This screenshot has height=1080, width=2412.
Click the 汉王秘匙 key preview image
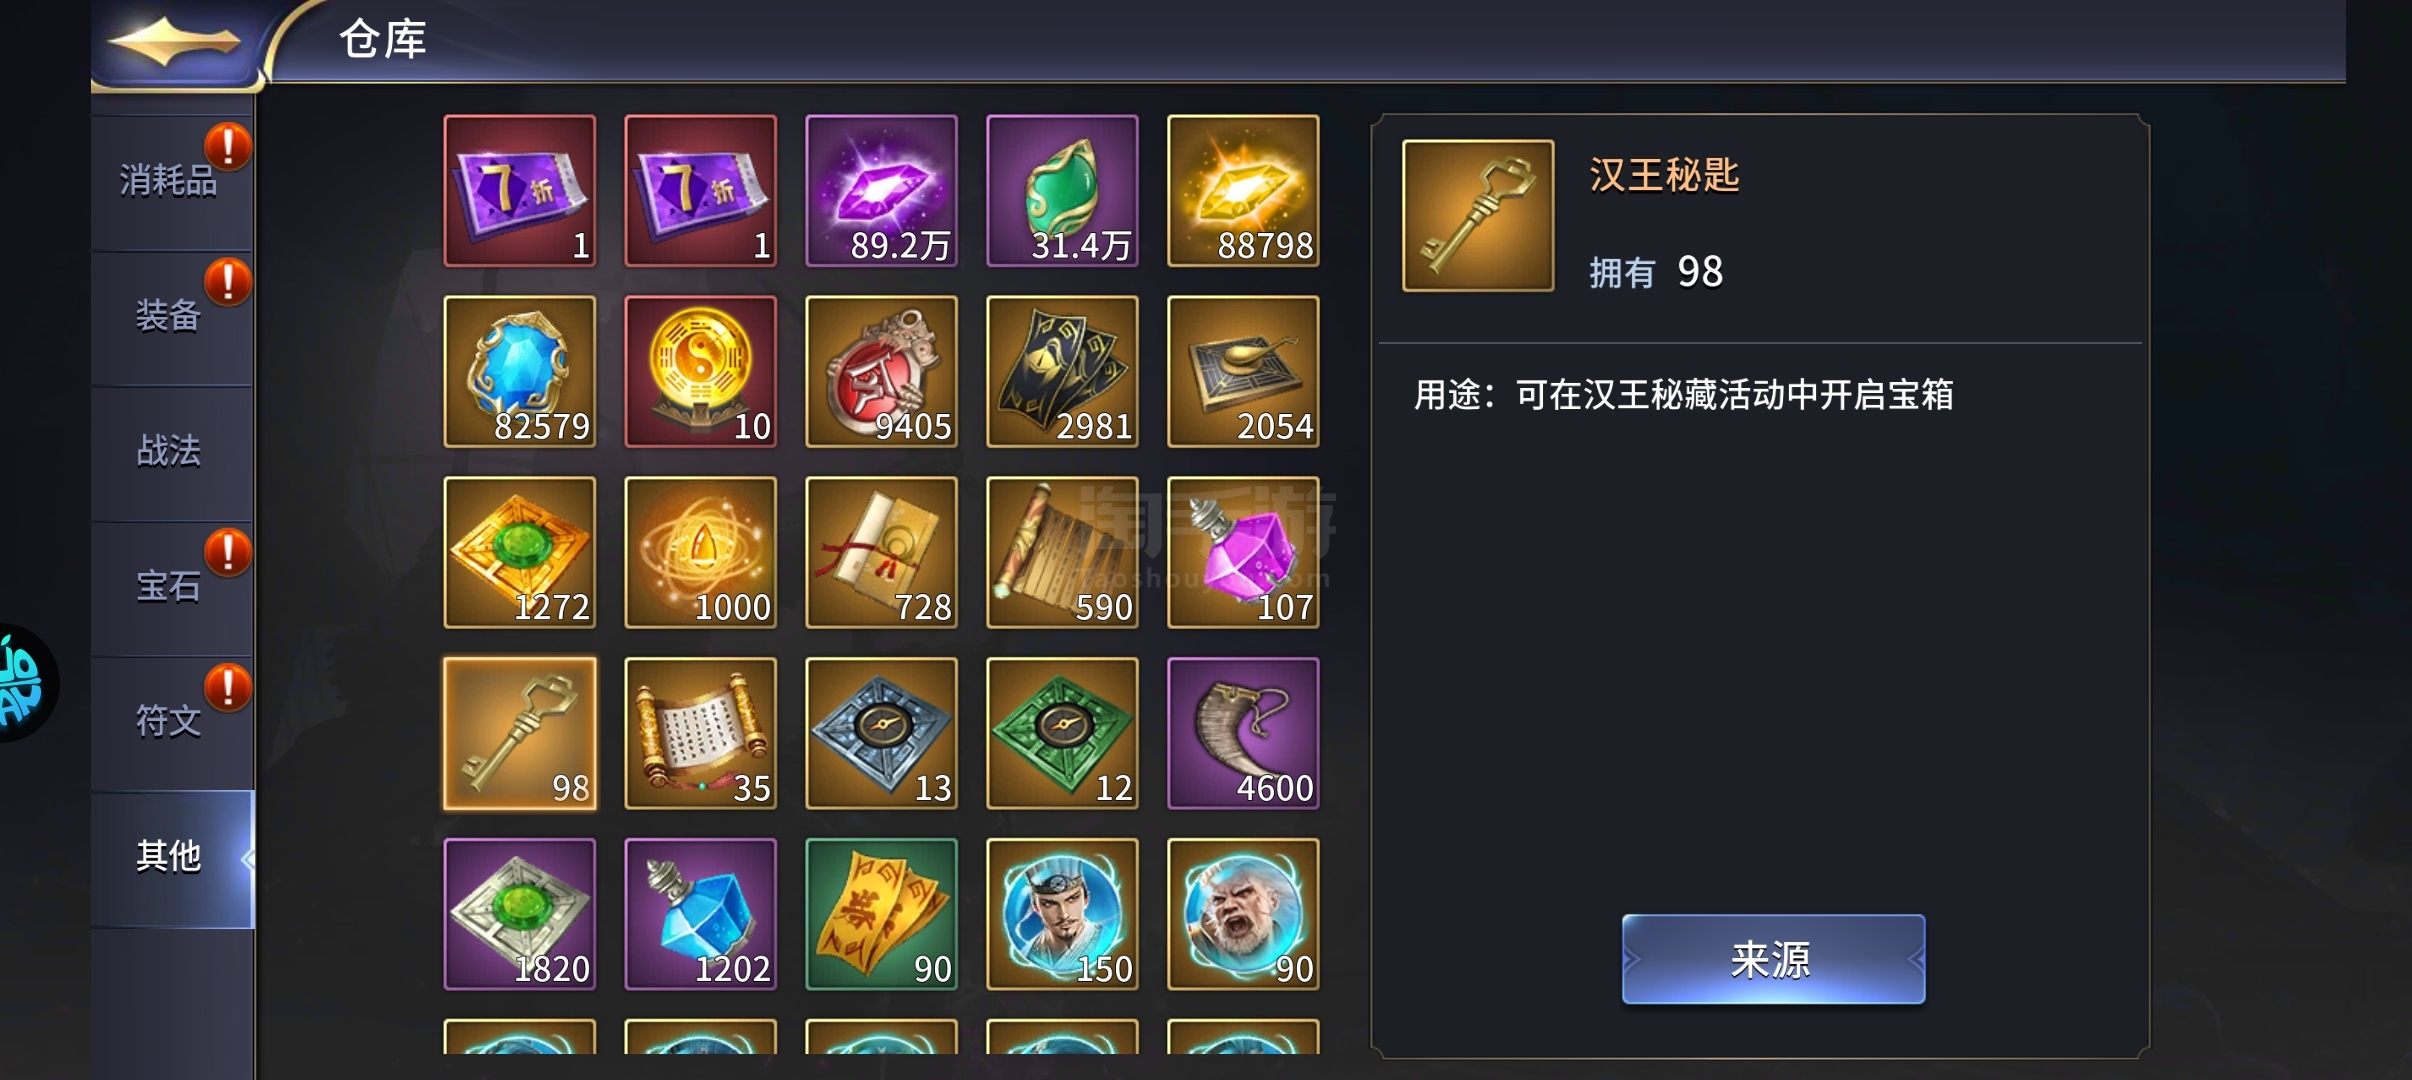[x=1478, y=216]
